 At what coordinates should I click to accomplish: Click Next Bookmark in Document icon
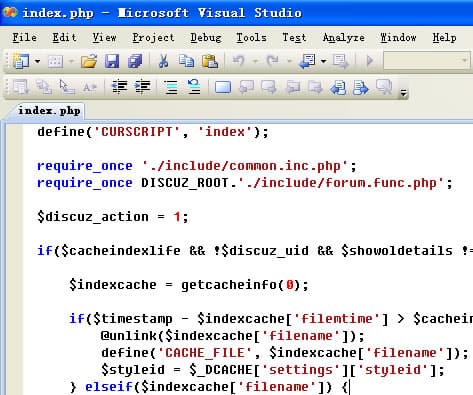pos(360,88)
